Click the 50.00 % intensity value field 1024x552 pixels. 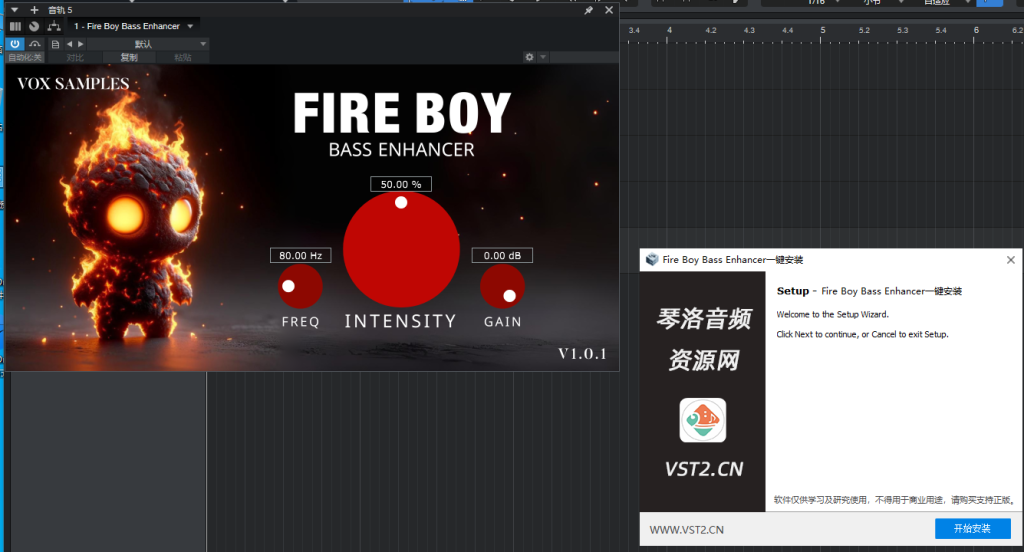coord(401,184)
